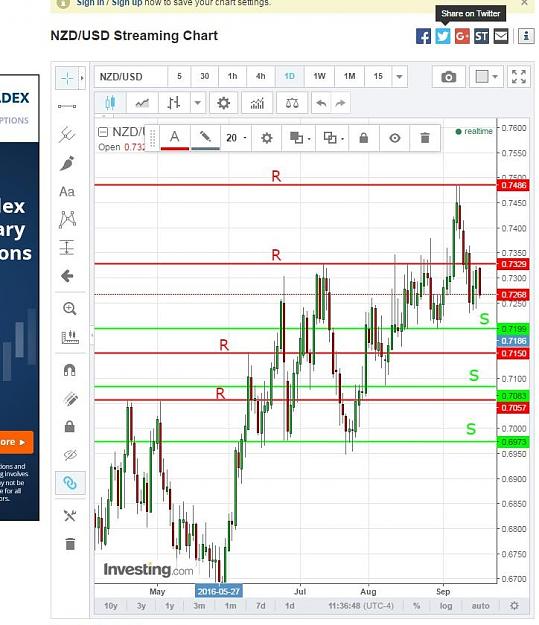Screen dimensions: 539x625
Task: Open the drawing tools properties icon
Action: pyautogui.click(x=70, y=516)
